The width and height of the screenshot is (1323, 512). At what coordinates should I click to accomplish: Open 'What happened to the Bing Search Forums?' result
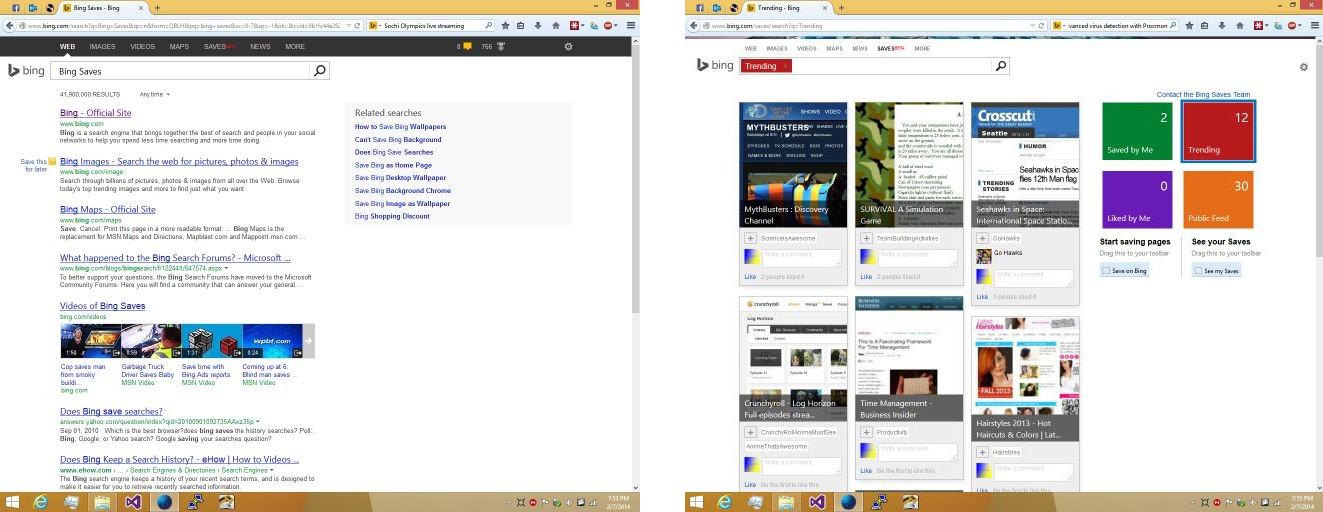coord(175,258)
